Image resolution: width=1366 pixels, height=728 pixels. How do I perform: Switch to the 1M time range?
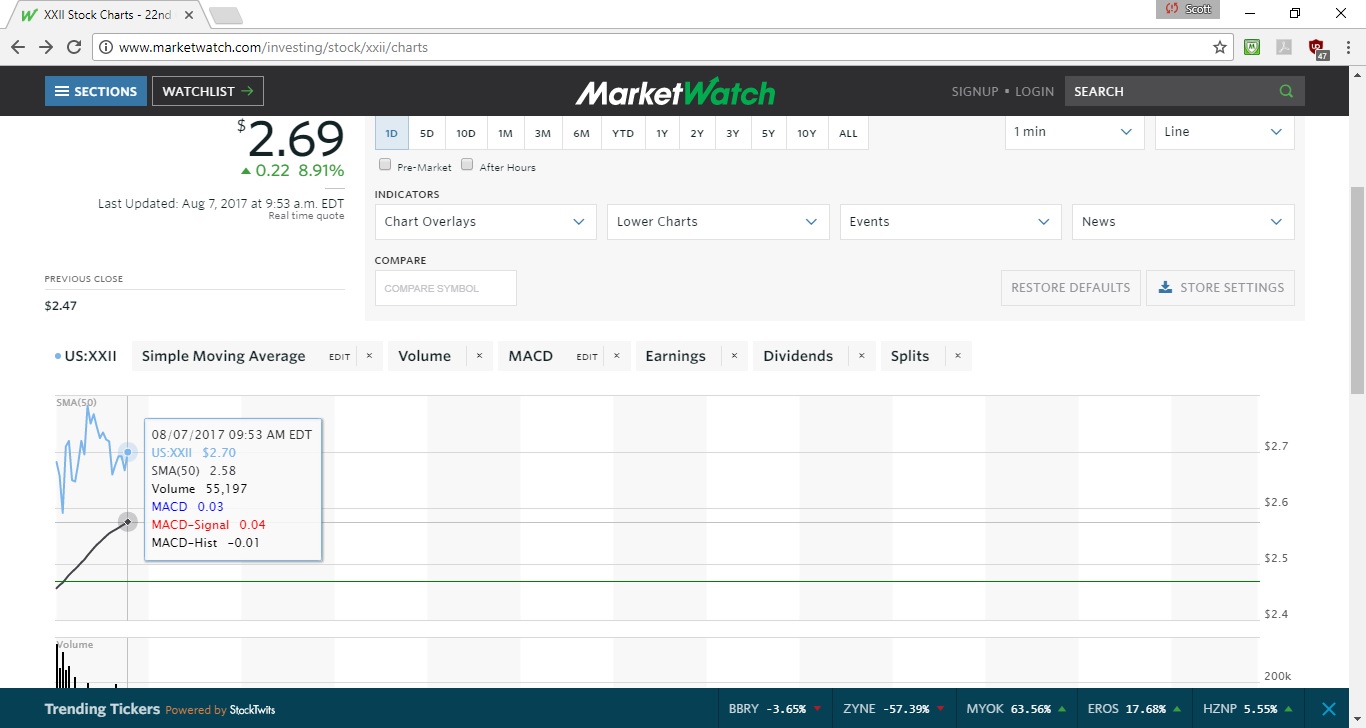pos(505,133)
